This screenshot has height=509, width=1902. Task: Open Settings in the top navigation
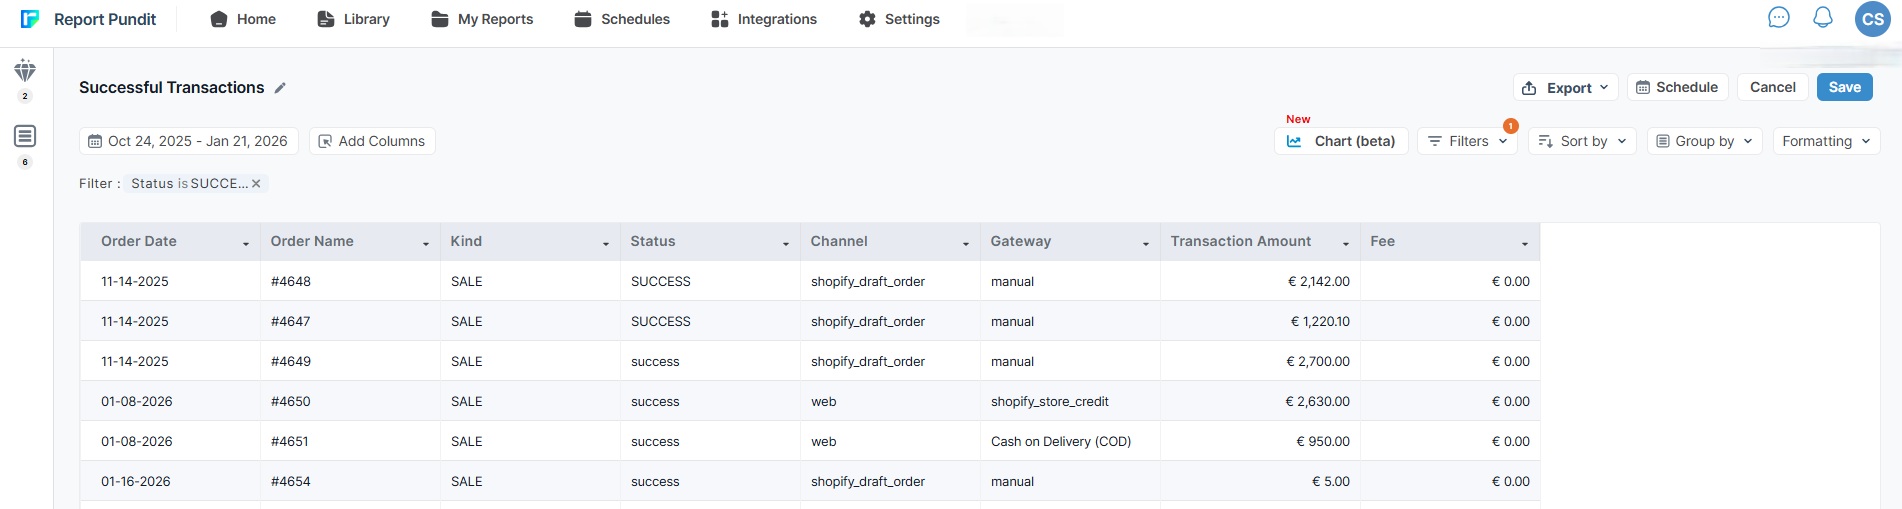pos(899,19)
